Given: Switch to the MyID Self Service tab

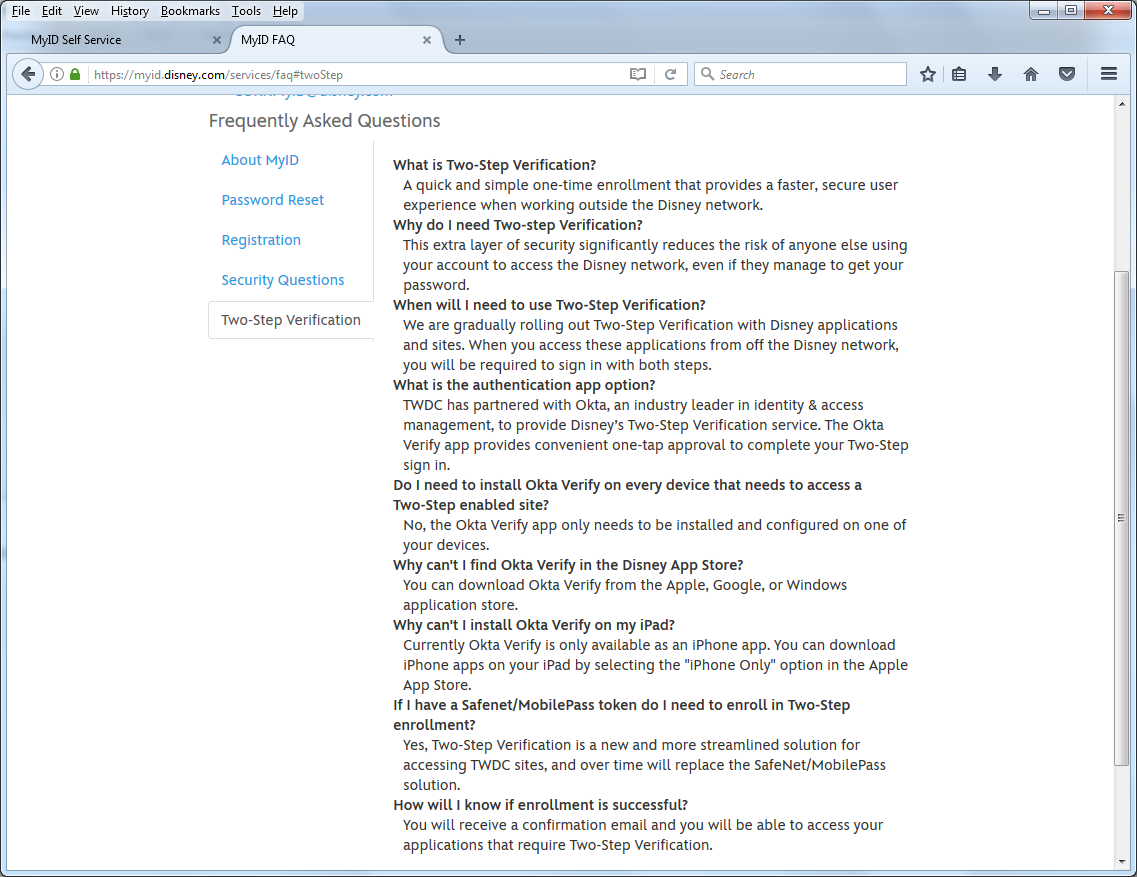Looking at the screenshot, I should (x=120, y=40).
